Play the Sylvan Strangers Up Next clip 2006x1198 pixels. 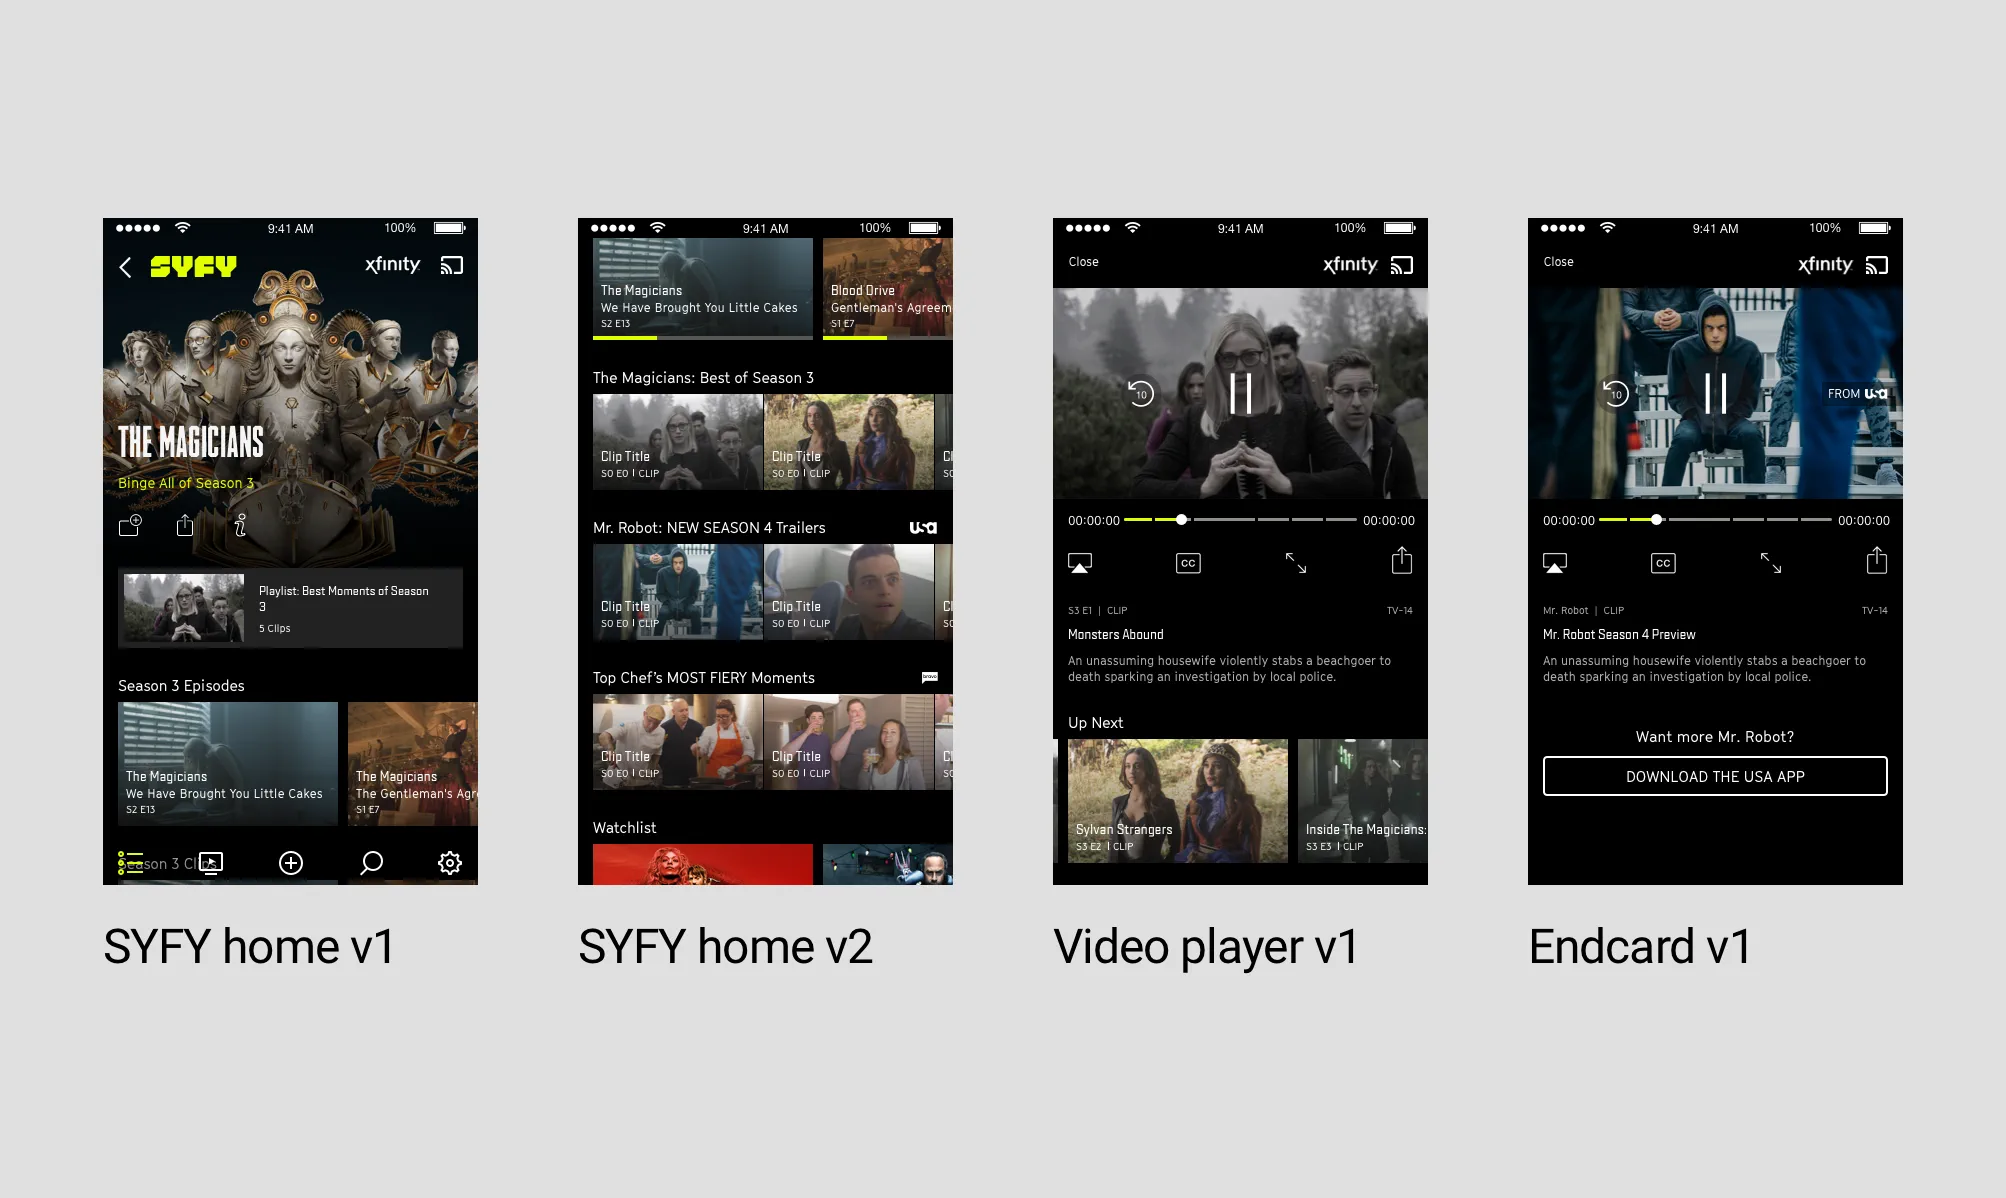(x=1178, y=801)
